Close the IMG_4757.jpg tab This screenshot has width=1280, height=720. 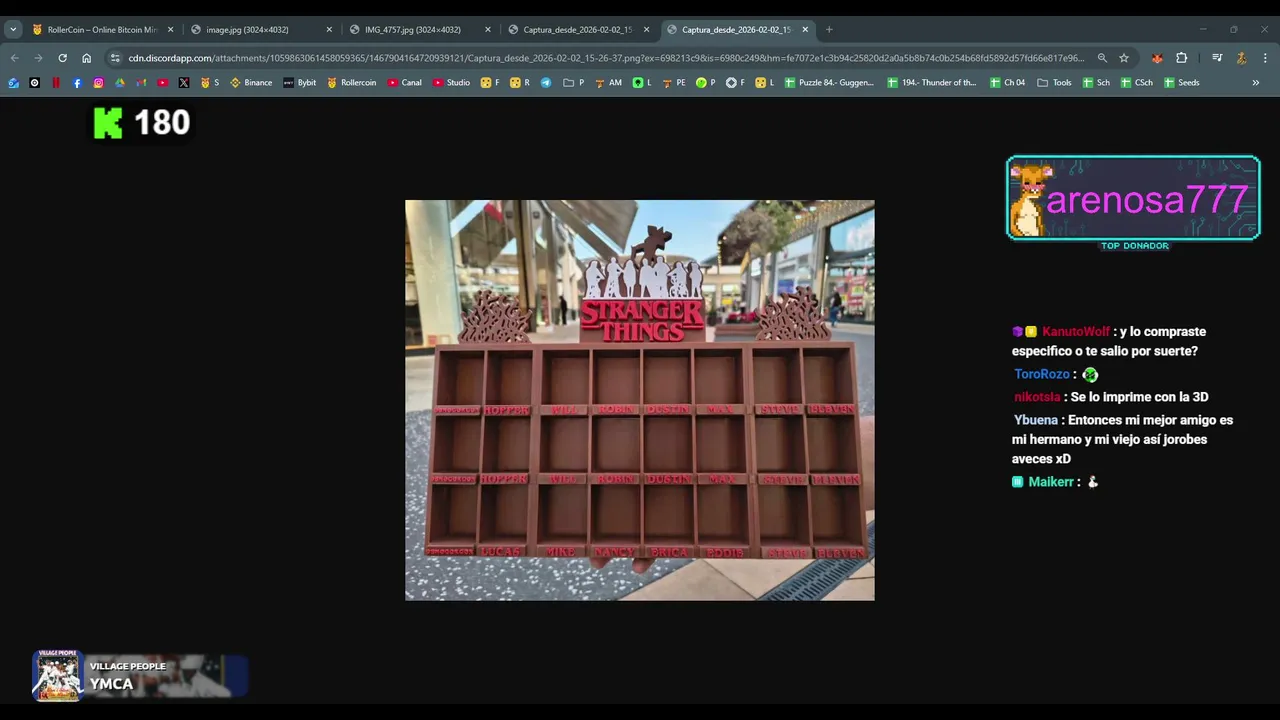(488, 30)
